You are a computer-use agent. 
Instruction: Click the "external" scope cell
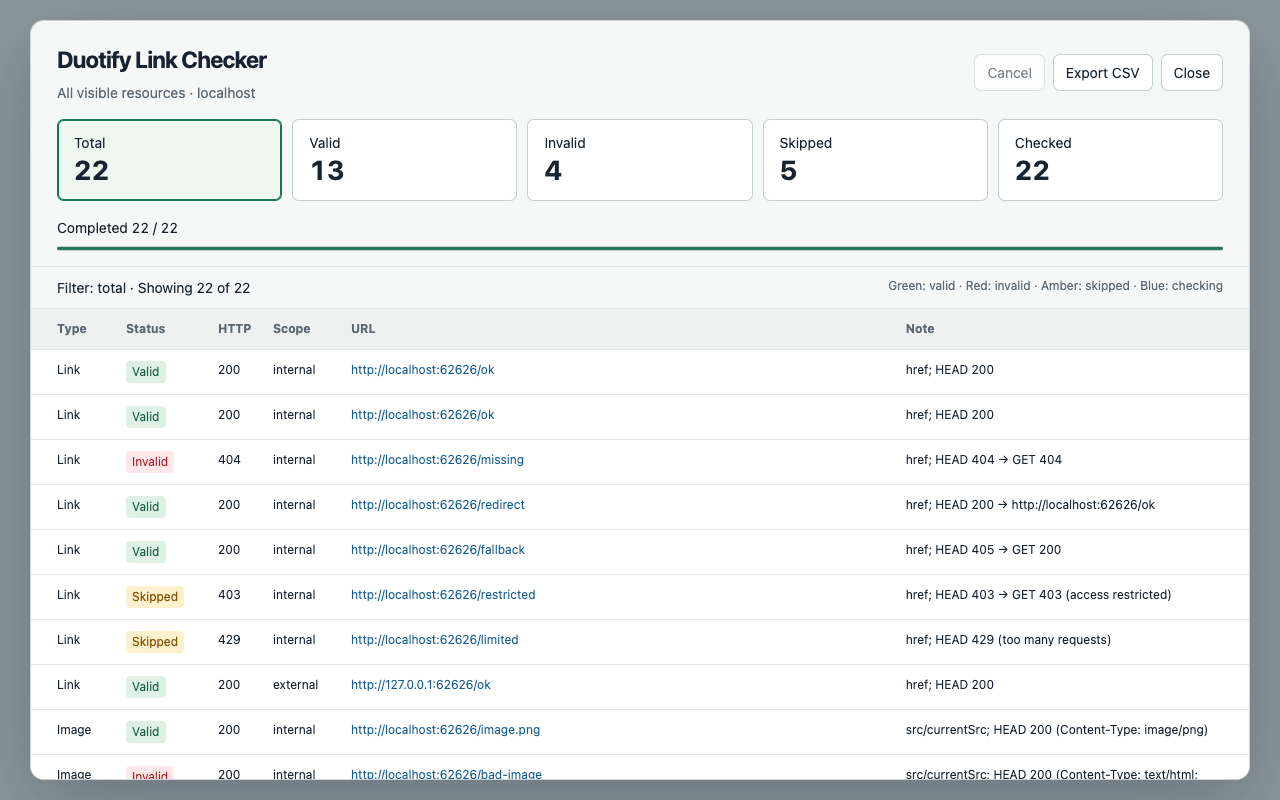click(x=295, y=685)
